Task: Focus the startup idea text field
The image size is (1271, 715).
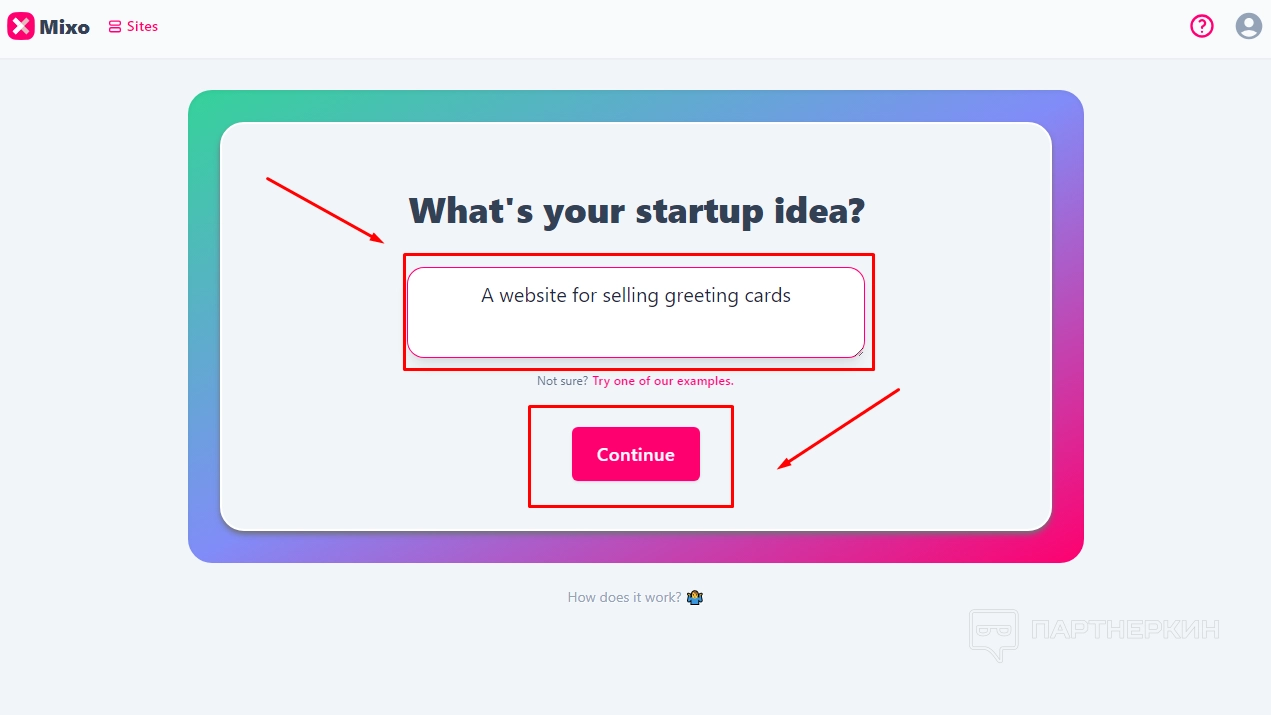Action: 635,312
